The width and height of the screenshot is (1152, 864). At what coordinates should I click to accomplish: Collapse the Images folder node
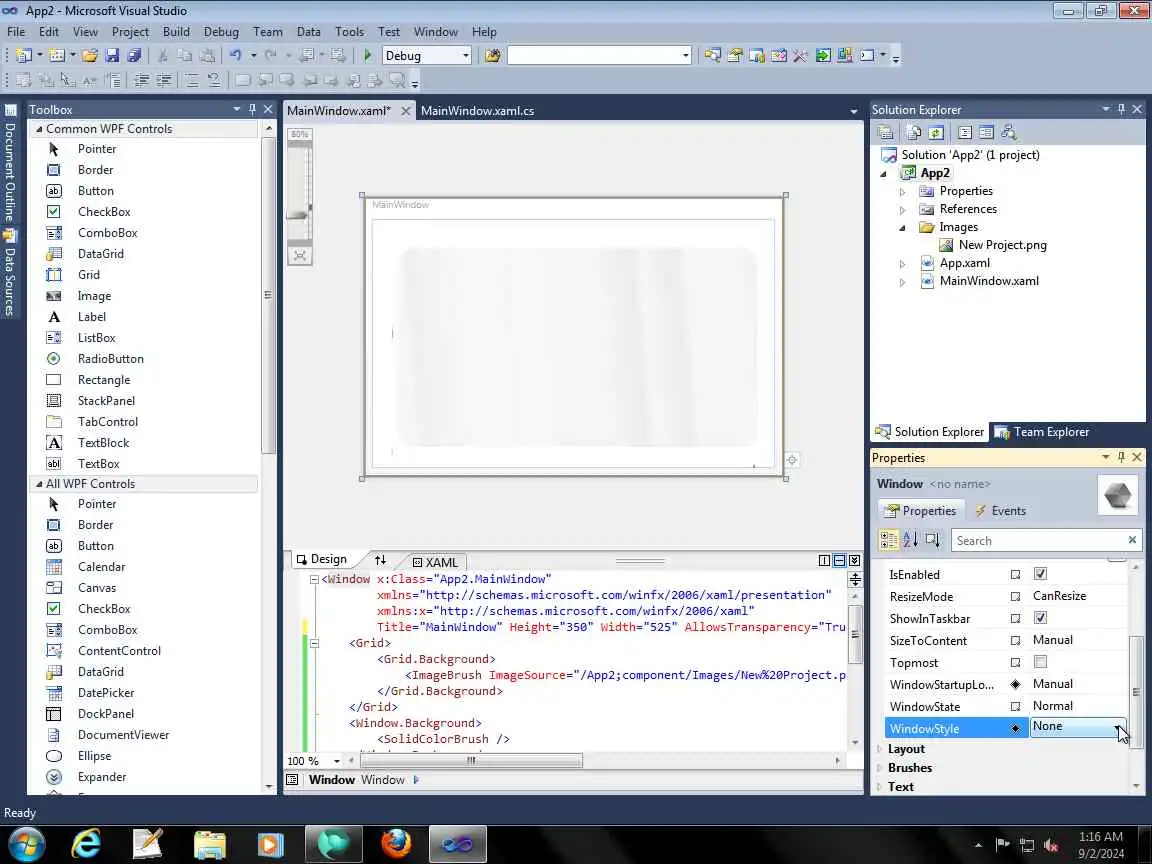click(x=902, y=228)
